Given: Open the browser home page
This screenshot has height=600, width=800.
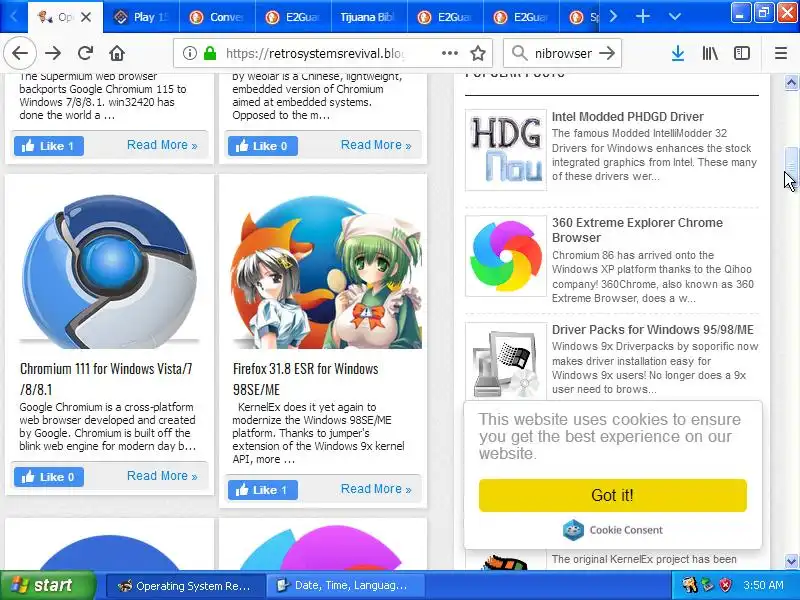Looking at the screenshot, I should 117,53.
